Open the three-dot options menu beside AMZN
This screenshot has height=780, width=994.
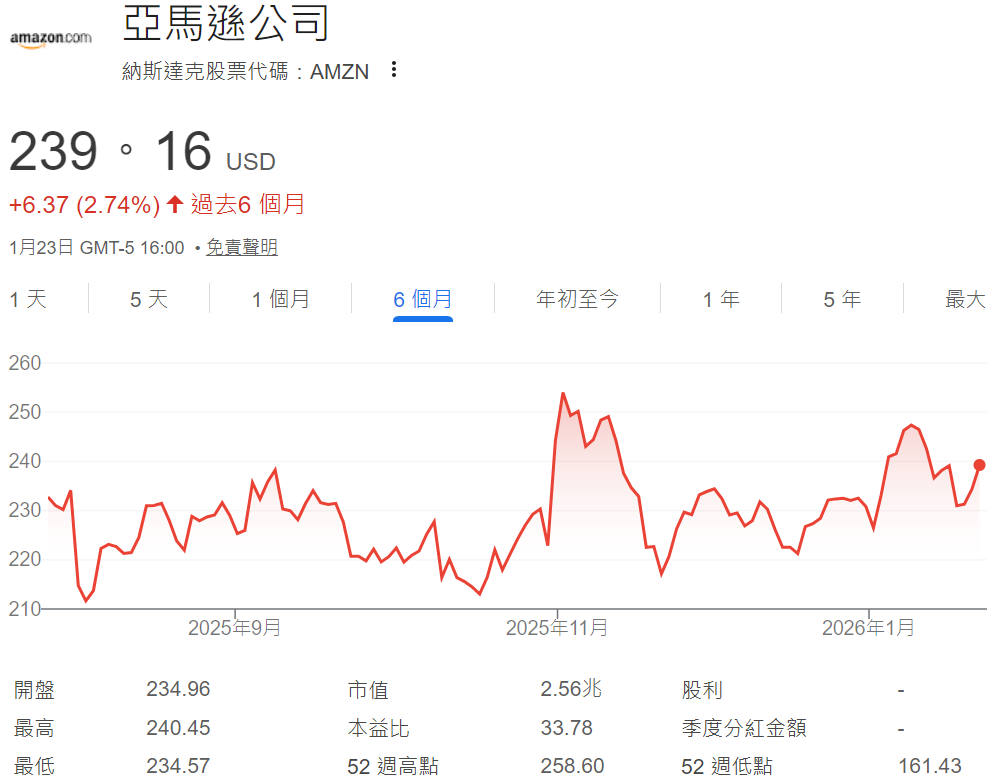point(394,70)
